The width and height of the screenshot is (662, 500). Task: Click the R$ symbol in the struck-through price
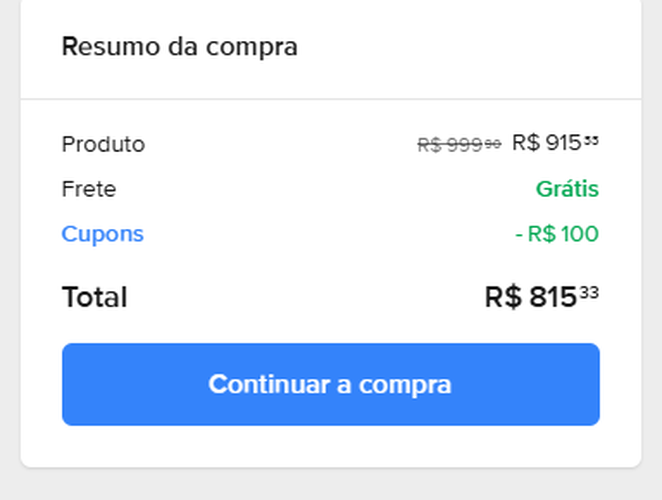coord(430,145)
